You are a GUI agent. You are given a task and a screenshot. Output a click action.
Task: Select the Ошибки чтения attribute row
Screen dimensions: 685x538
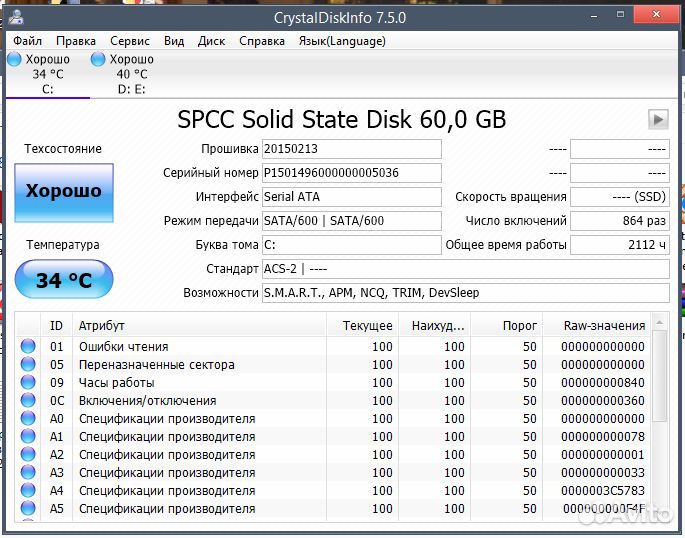pos(333,347)
